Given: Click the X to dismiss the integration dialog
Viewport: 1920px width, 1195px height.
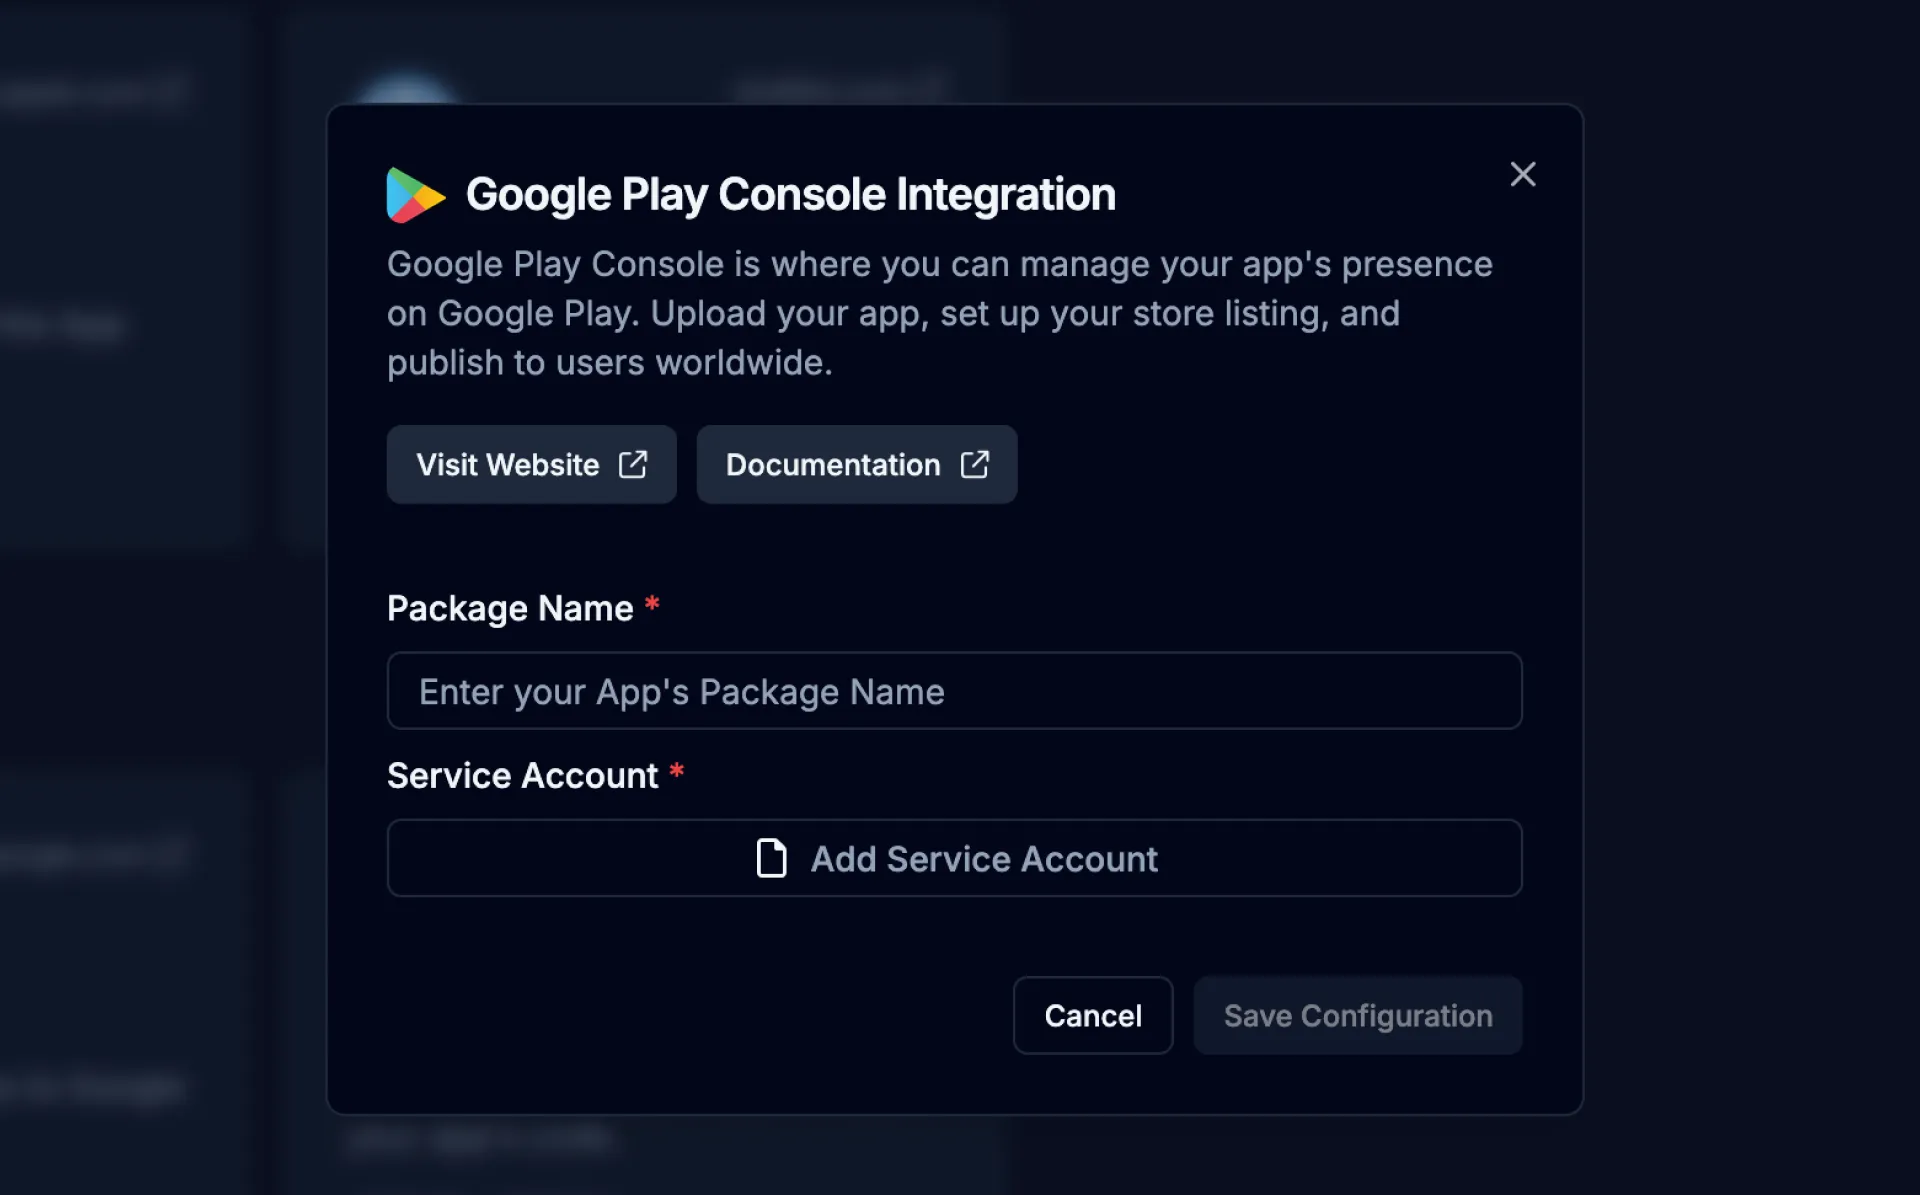Looking at the screenshot, I should click(x=1522, y=174).
